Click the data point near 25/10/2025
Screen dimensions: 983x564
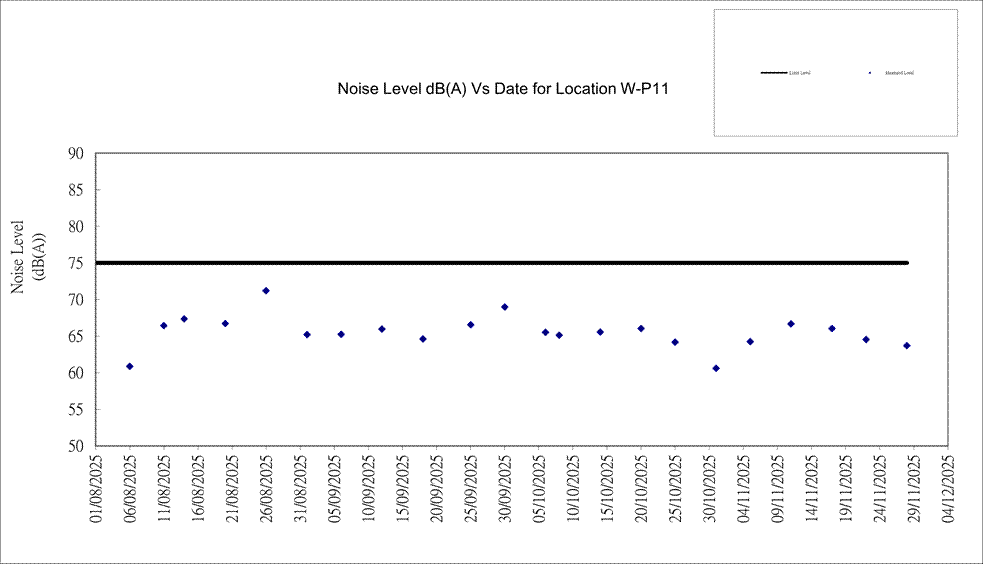675,342
